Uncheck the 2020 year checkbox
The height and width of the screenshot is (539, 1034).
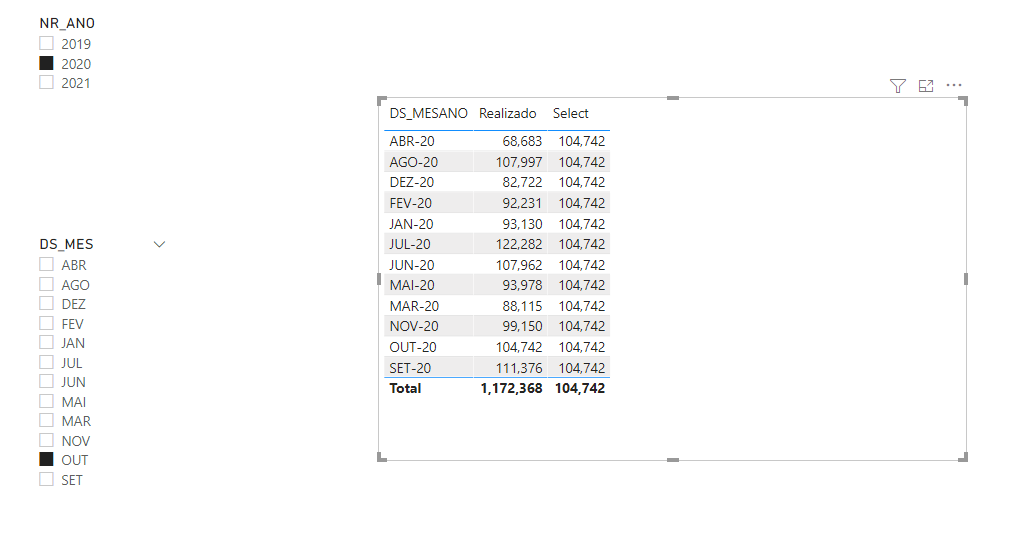pyautogui.click(x=46, y=63)
